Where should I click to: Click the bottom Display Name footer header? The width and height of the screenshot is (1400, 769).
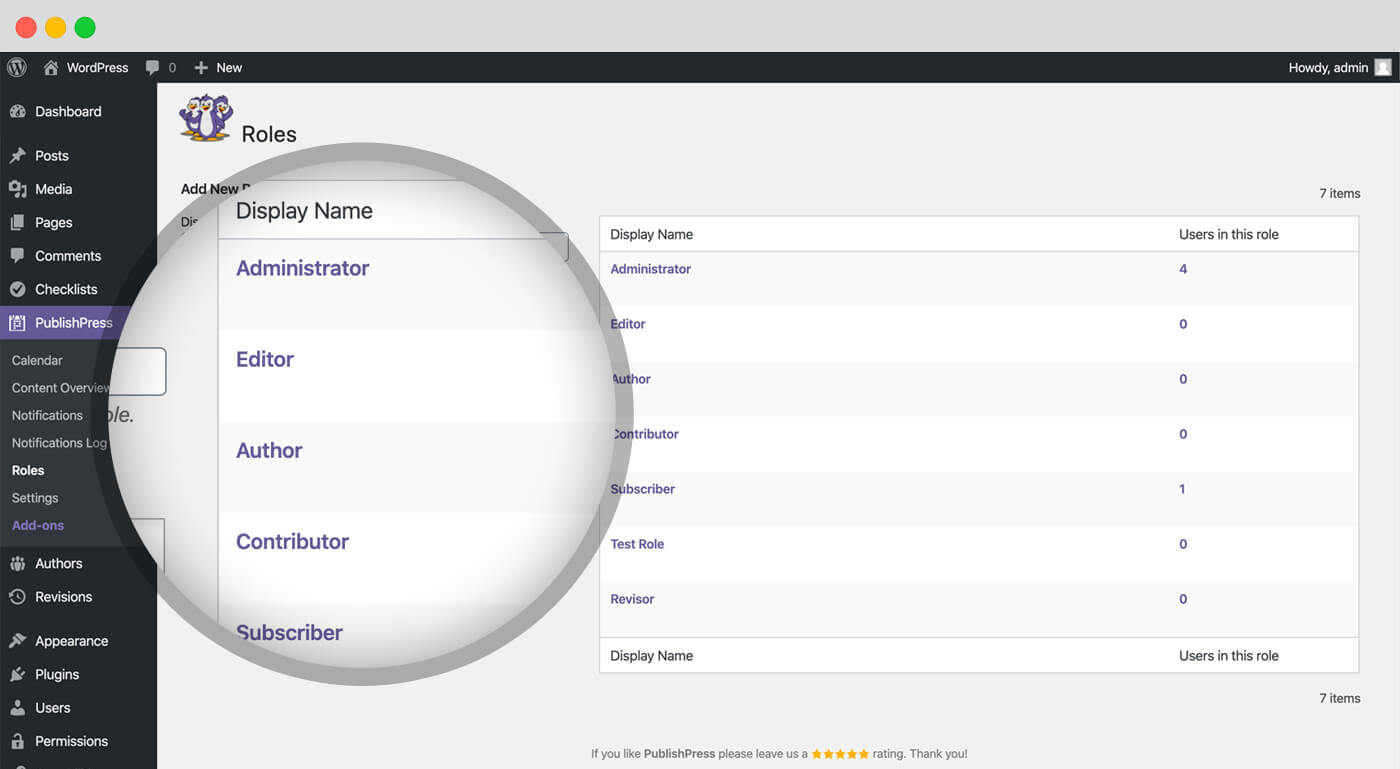(x=652, y=656)
